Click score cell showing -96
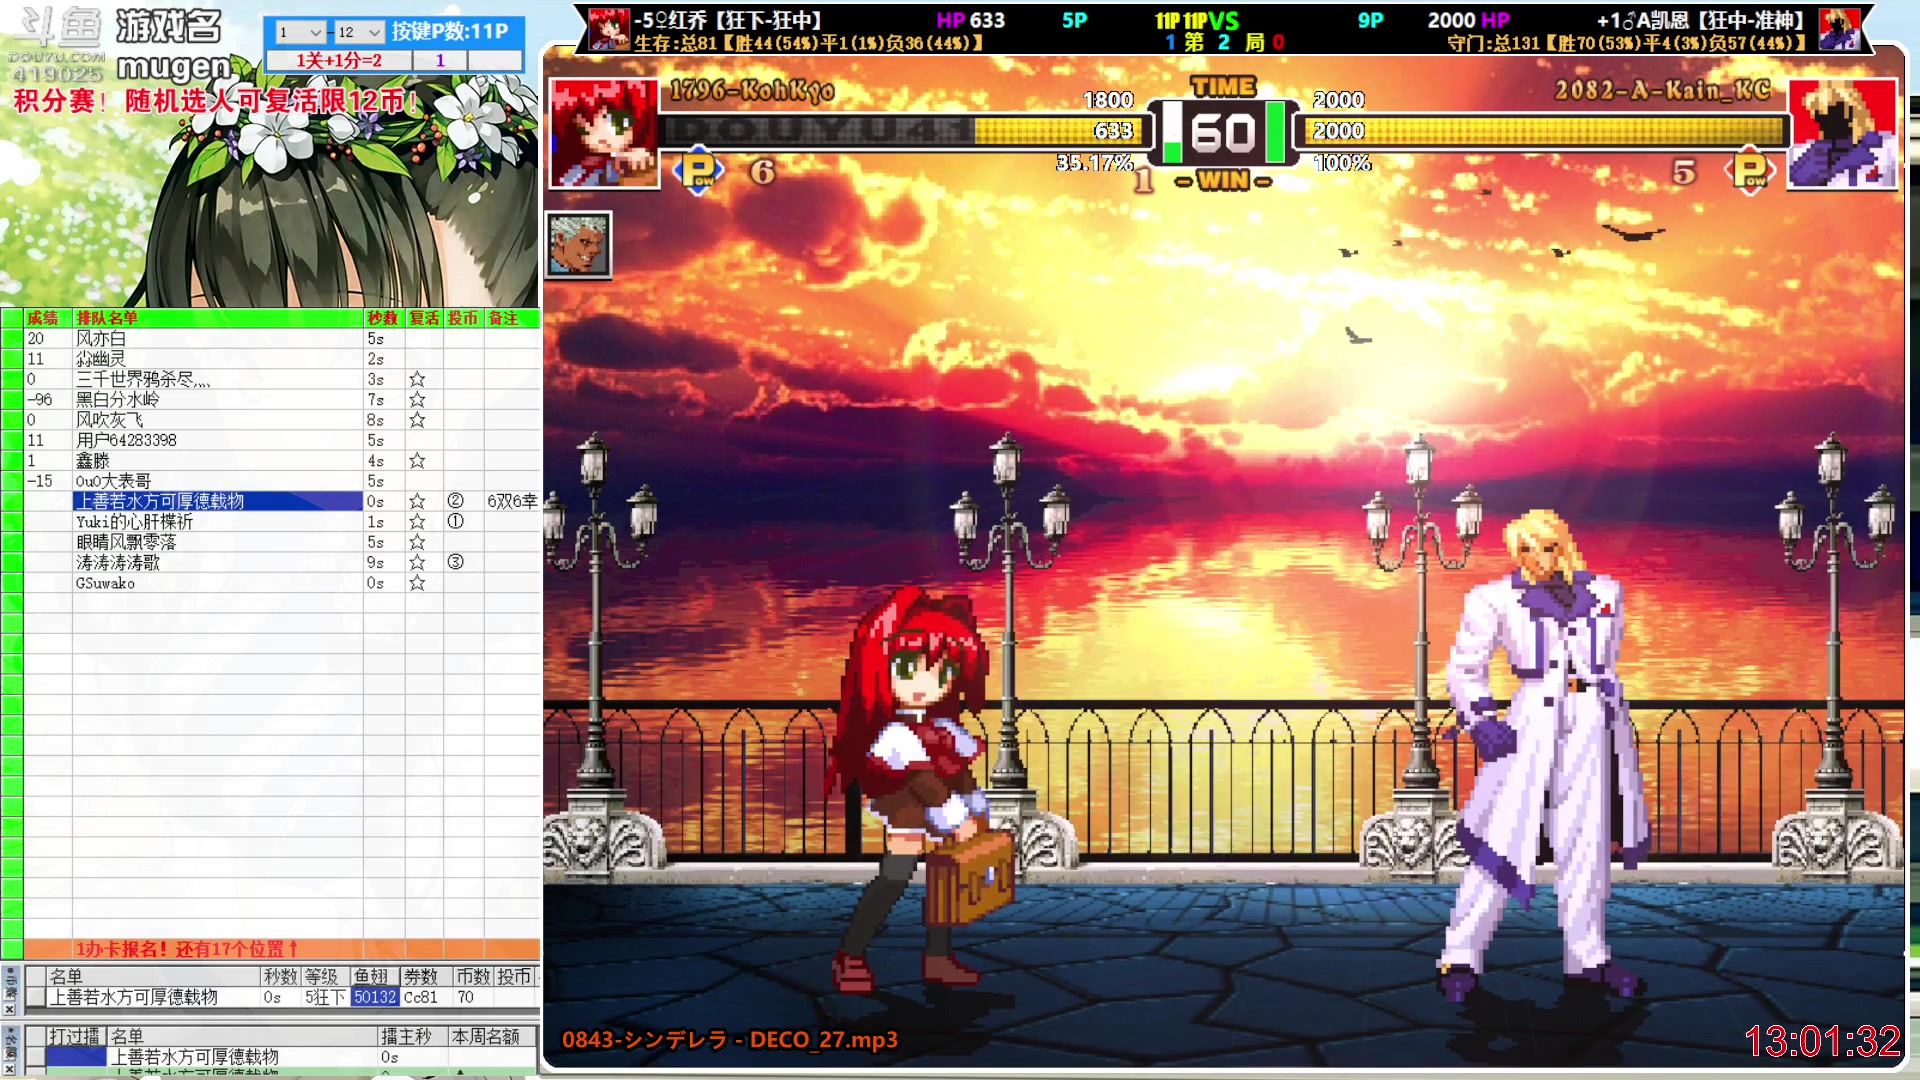 (x=47, y=400)
